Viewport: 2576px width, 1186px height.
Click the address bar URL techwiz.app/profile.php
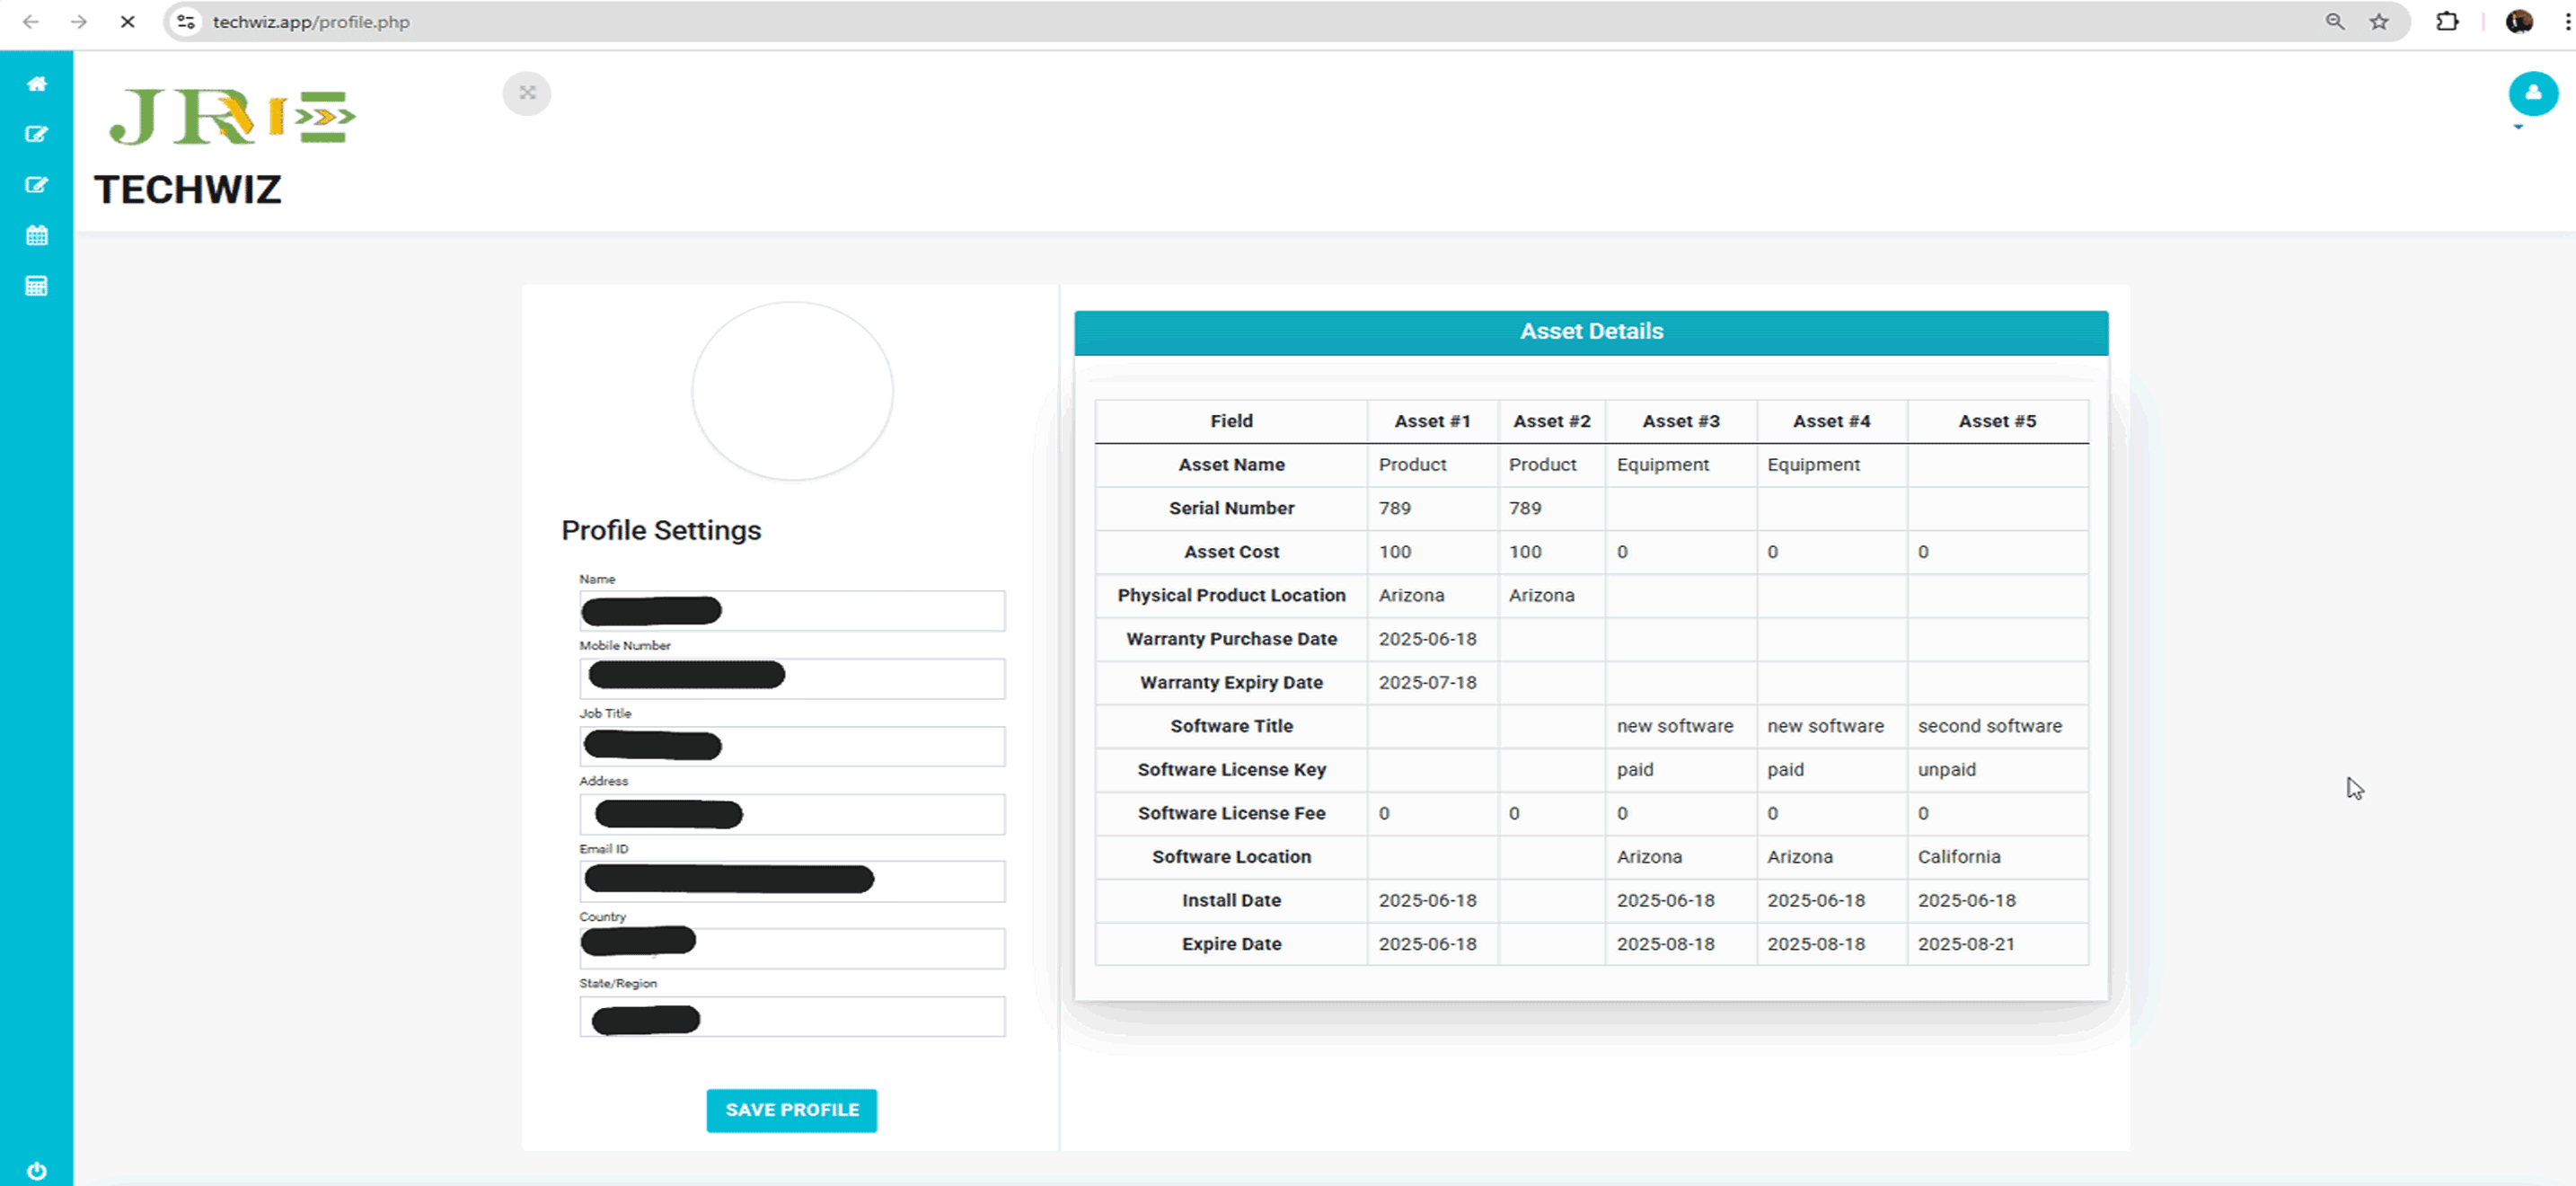click(x=311, y=22)
